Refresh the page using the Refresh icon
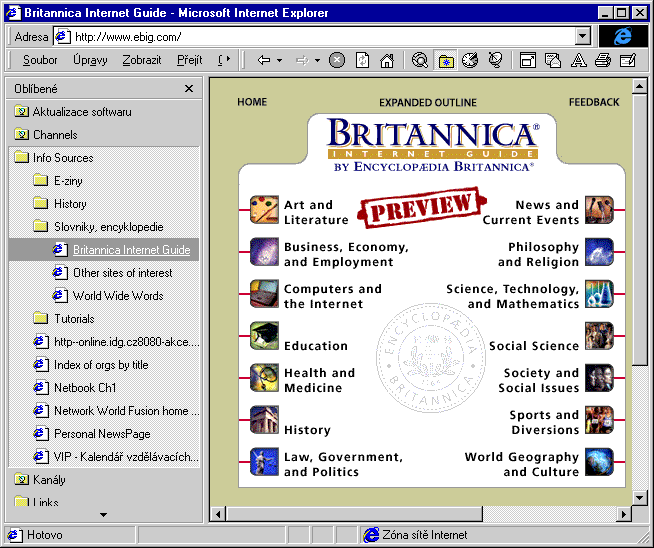Image resolution: width=654 pixels, height=548 pixels. click(362, 60)
